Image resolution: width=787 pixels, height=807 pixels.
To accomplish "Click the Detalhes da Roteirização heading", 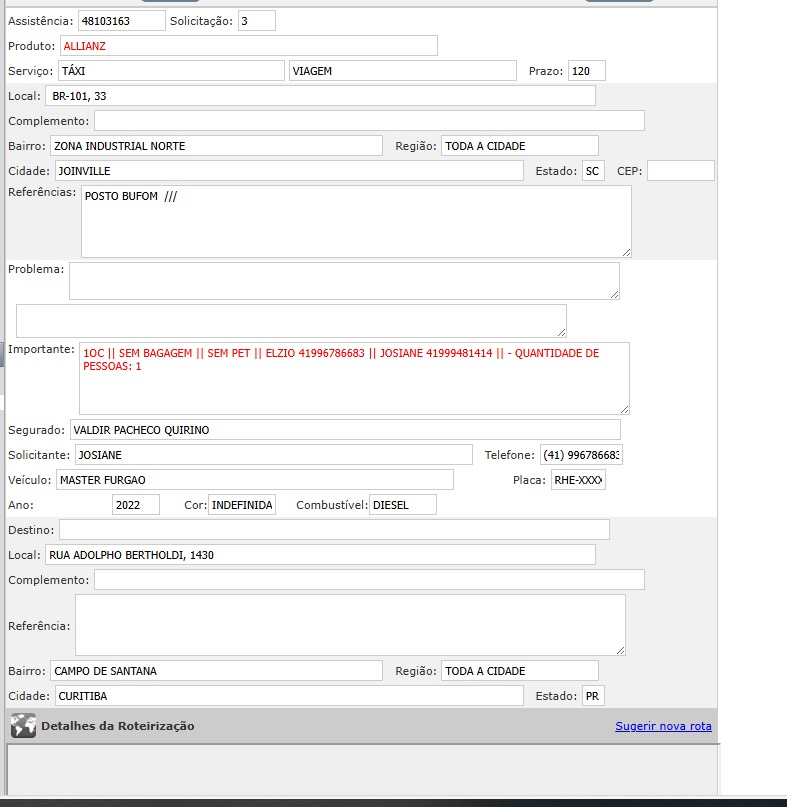I will coord(118,726).
